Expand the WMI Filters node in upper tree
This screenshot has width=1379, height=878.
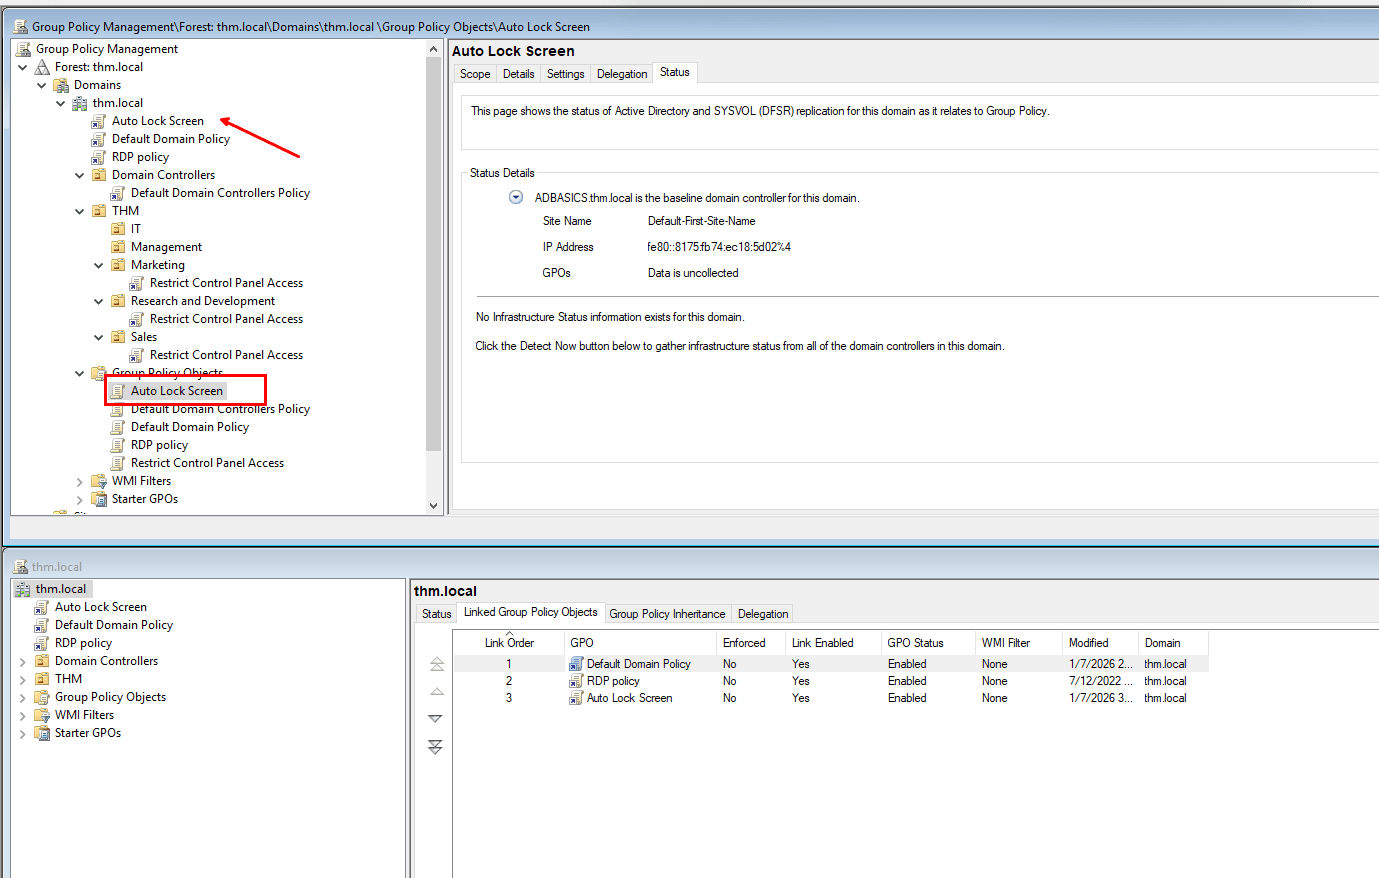coord(80,481)
